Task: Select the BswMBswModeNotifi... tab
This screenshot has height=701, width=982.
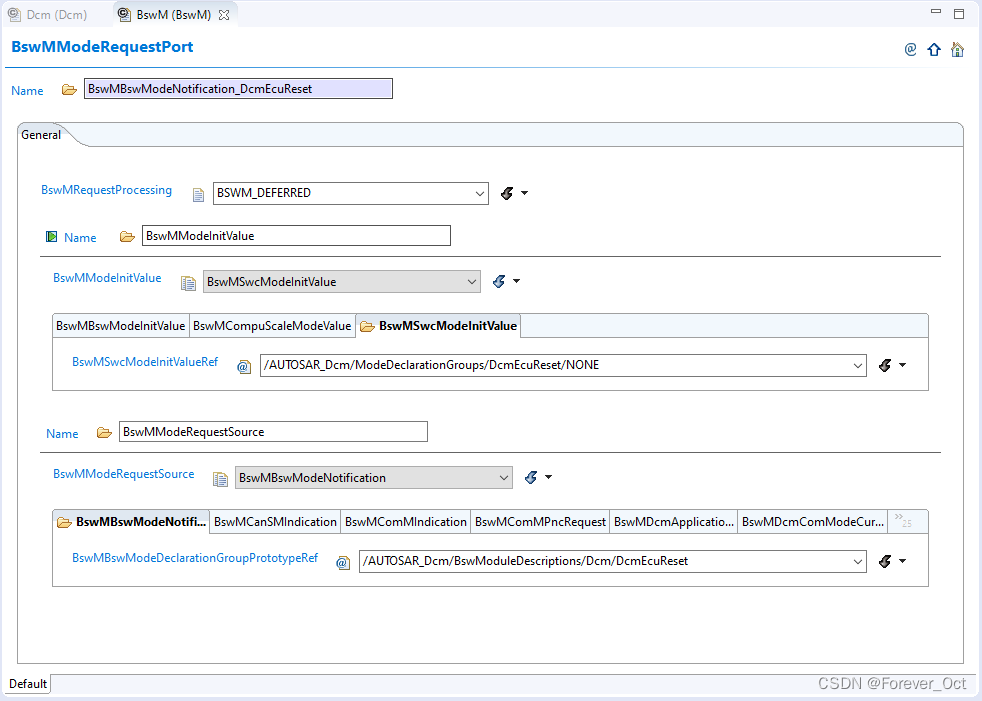Action: pyautogui.click(x=132, y=522)
